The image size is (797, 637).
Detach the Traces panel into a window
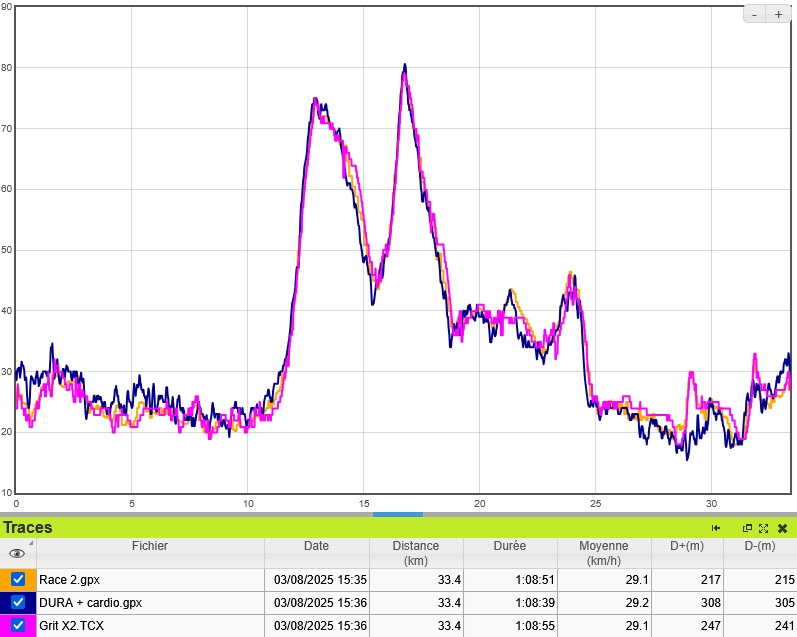point(747,528)
